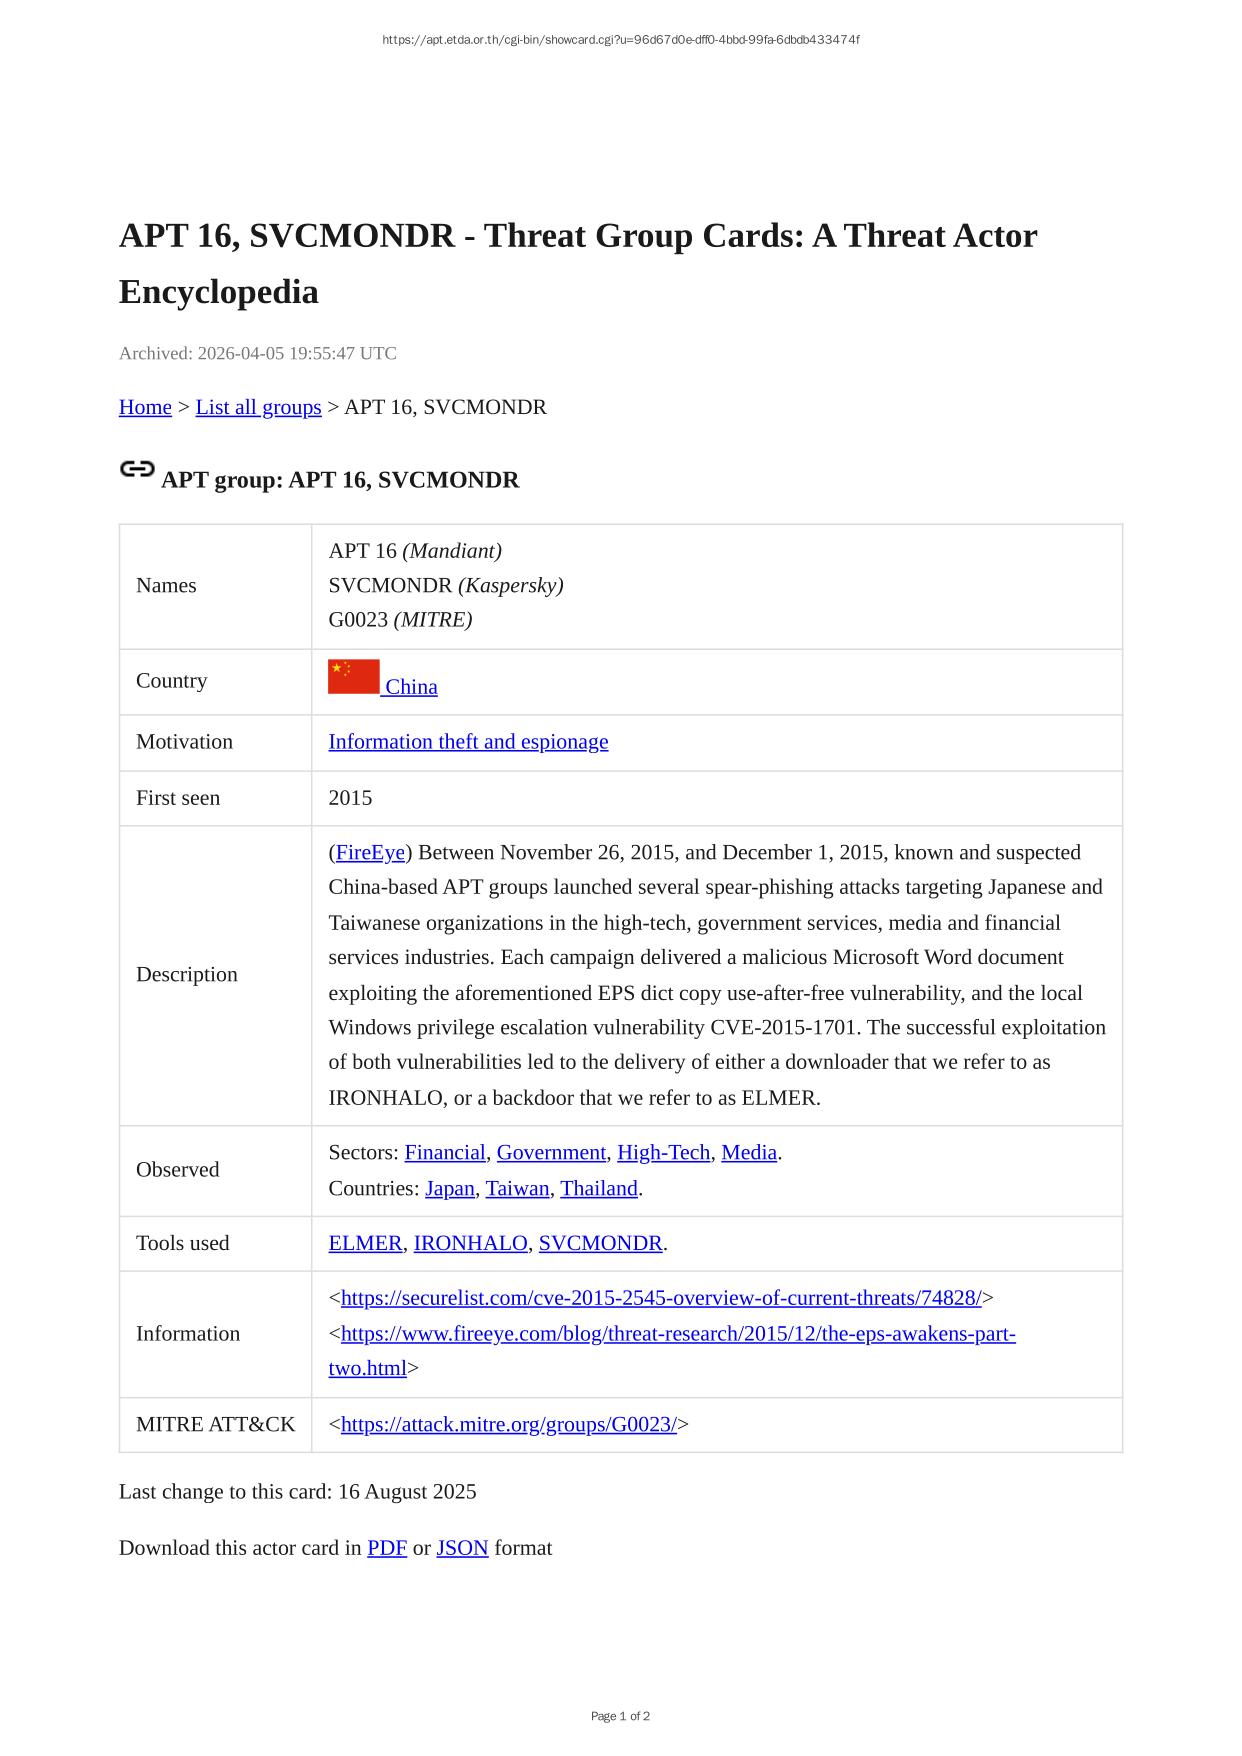Open the SVCMONDR tool link

pyautogui.click(x=600, y=1244)
